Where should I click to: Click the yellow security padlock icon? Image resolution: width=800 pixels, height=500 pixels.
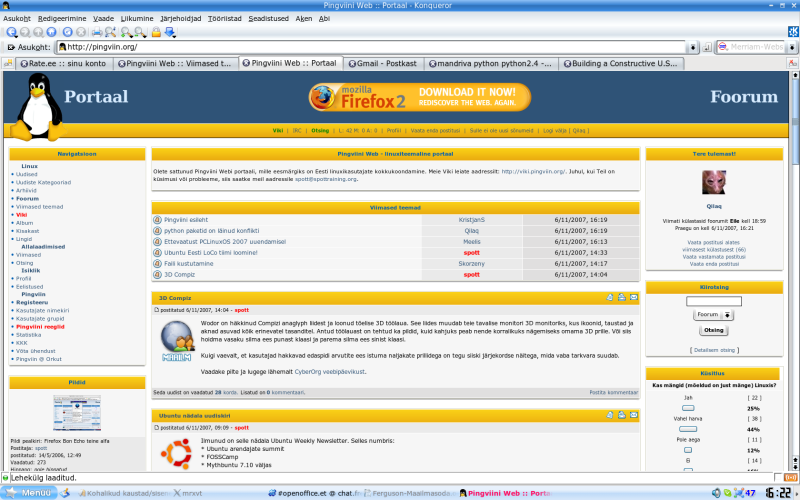[x=156, y=32]
